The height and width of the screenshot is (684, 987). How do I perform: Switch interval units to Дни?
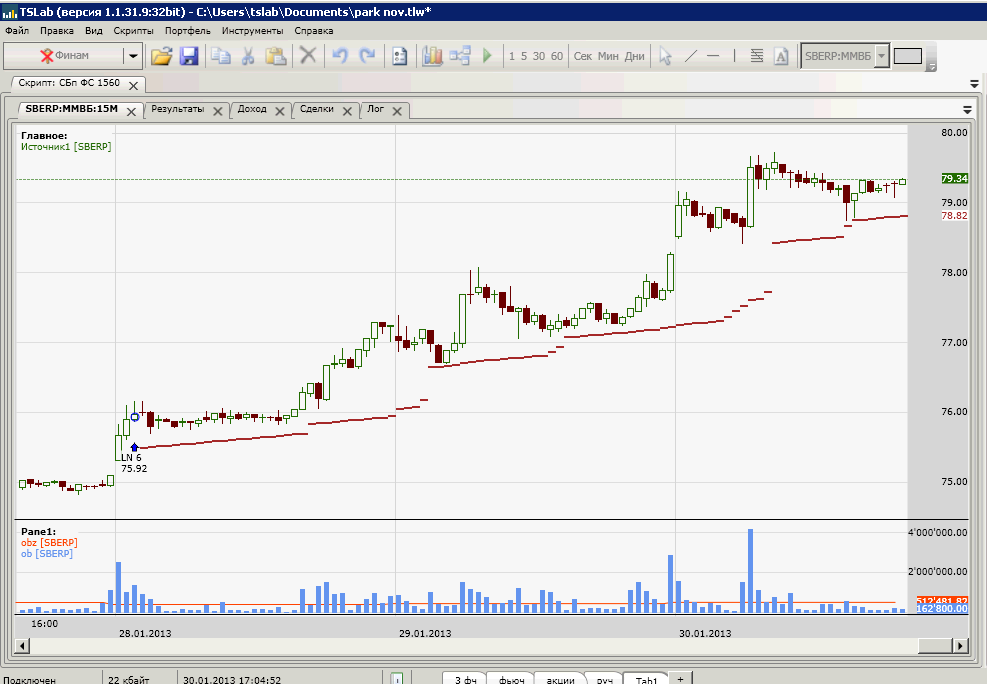634,56
